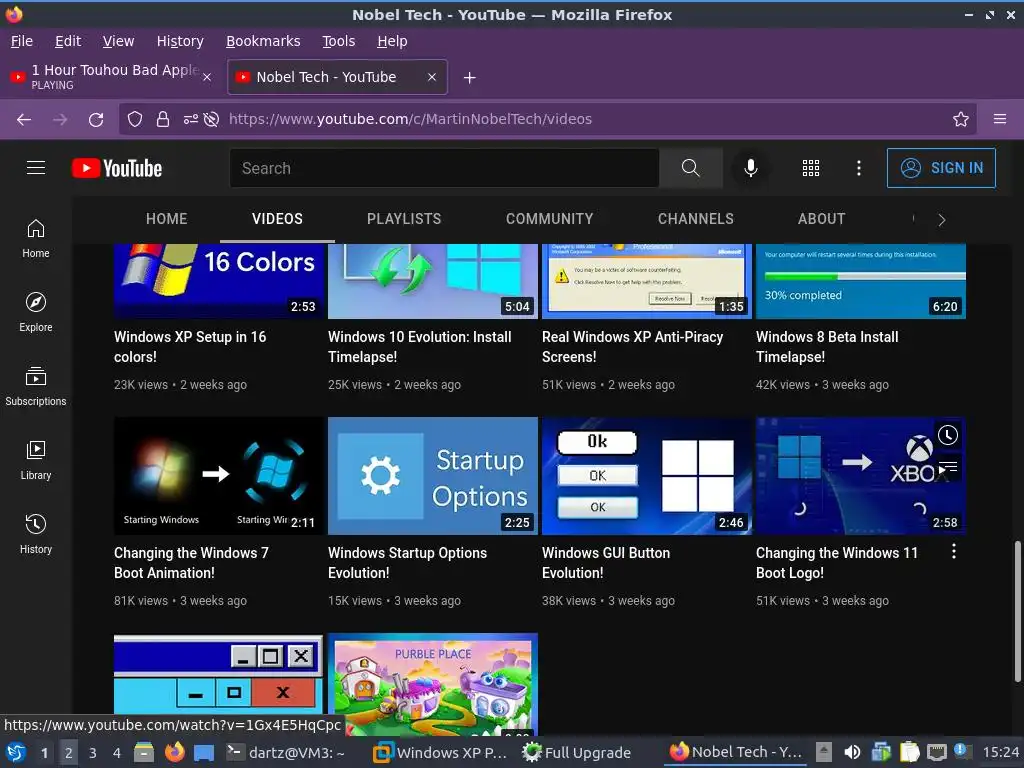Show site security padlock info
This screenshot has height=768, width=1024.
point(163,119)
